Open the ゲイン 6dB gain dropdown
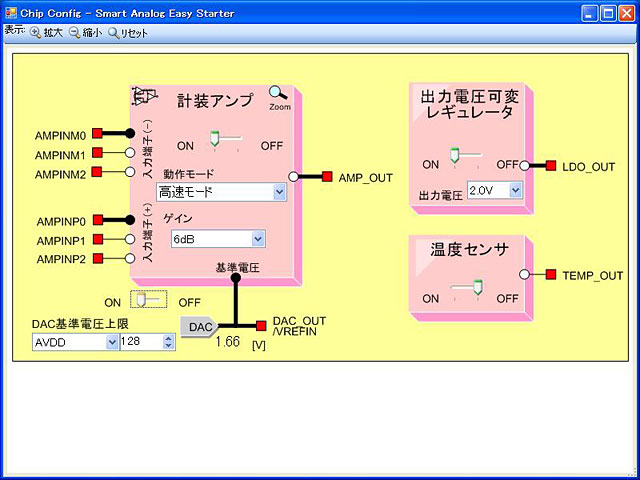This screenshot has height=480, width=640. pyautogui.click(x=217, y=239)
